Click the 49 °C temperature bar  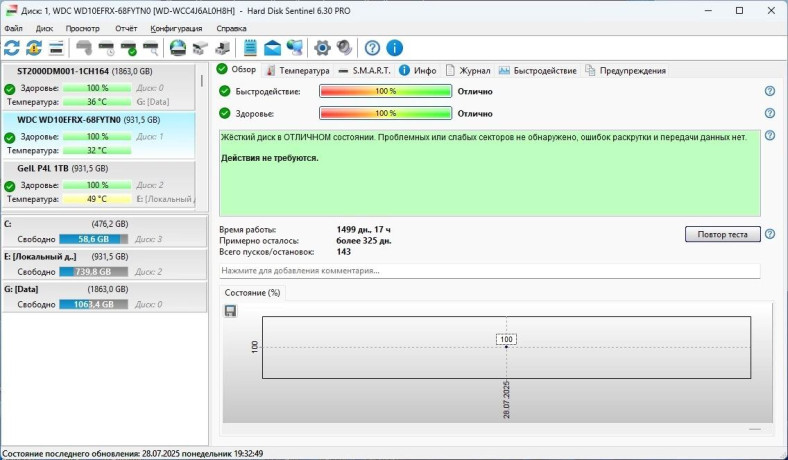[x=97, y=199]
